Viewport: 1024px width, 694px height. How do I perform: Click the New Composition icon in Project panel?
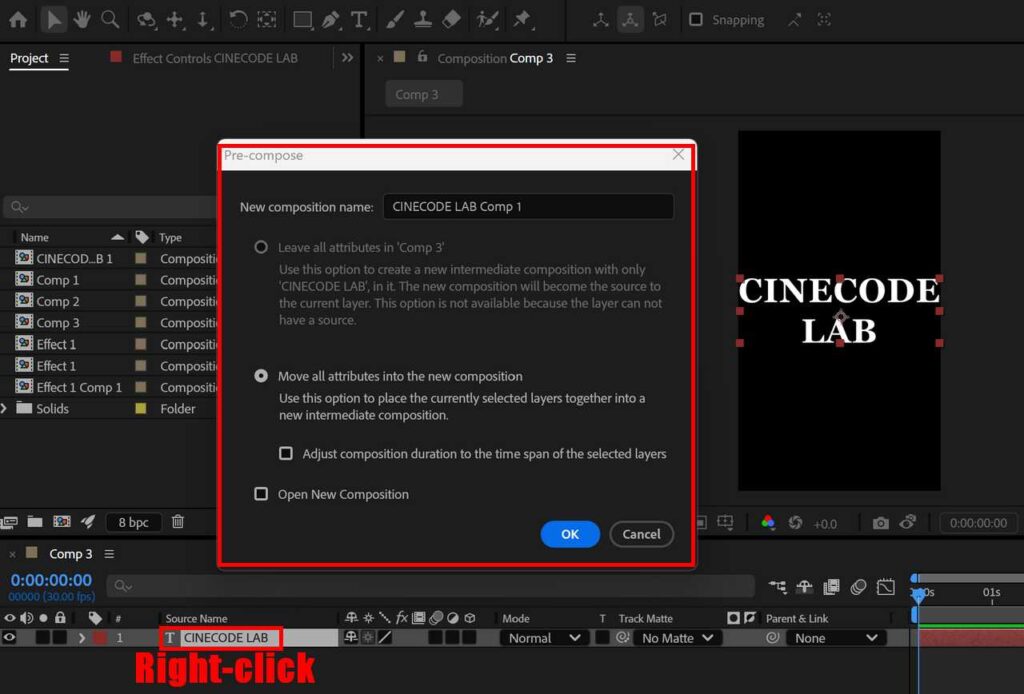[61, 522]
